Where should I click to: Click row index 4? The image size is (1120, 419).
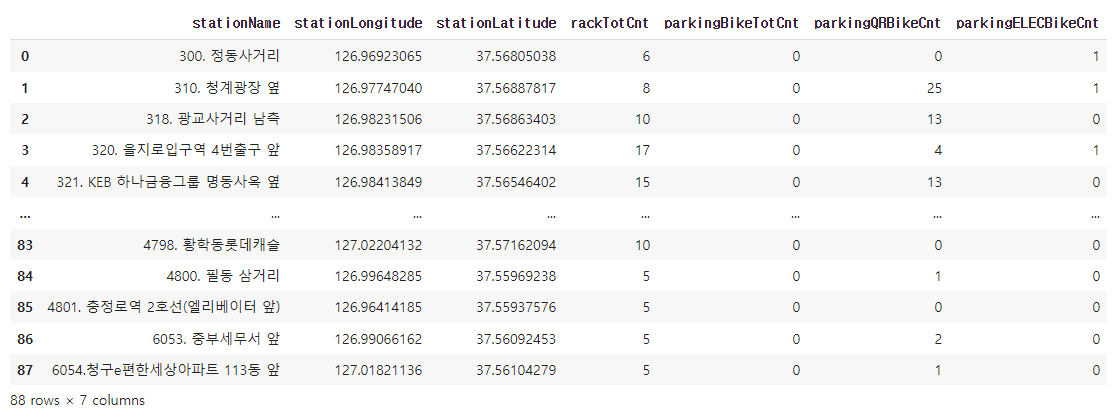[x=25, y=182]
